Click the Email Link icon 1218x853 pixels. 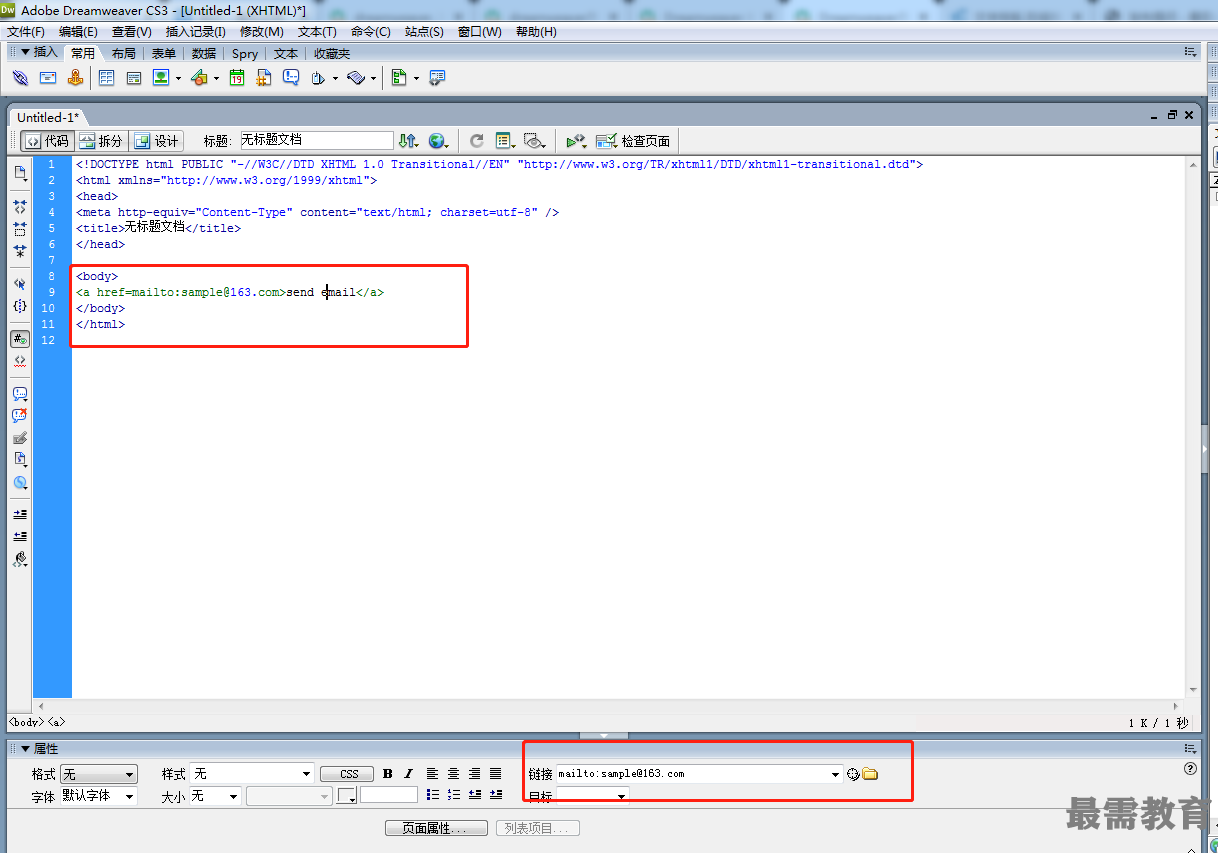tap(48, 78)
